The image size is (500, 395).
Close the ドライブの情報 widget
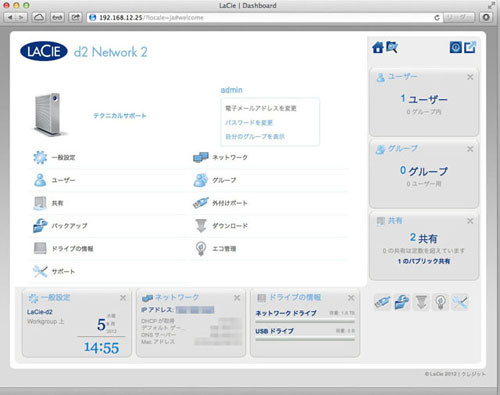coord(351,298)
